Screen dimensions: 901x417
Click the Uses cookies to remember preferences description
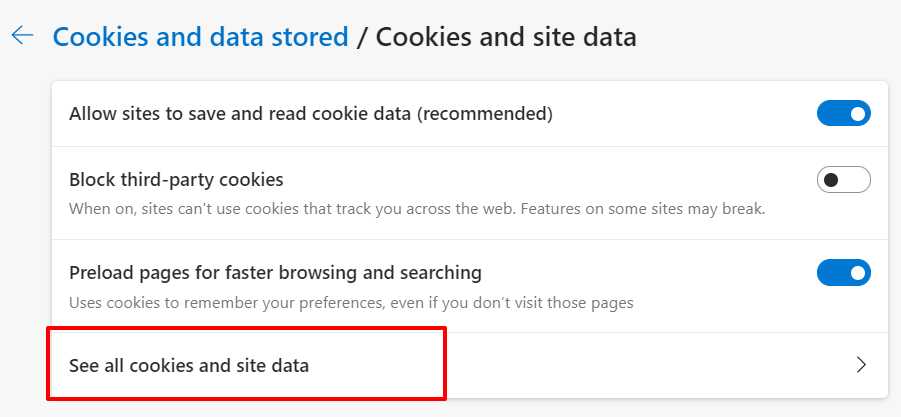(351, 301)
